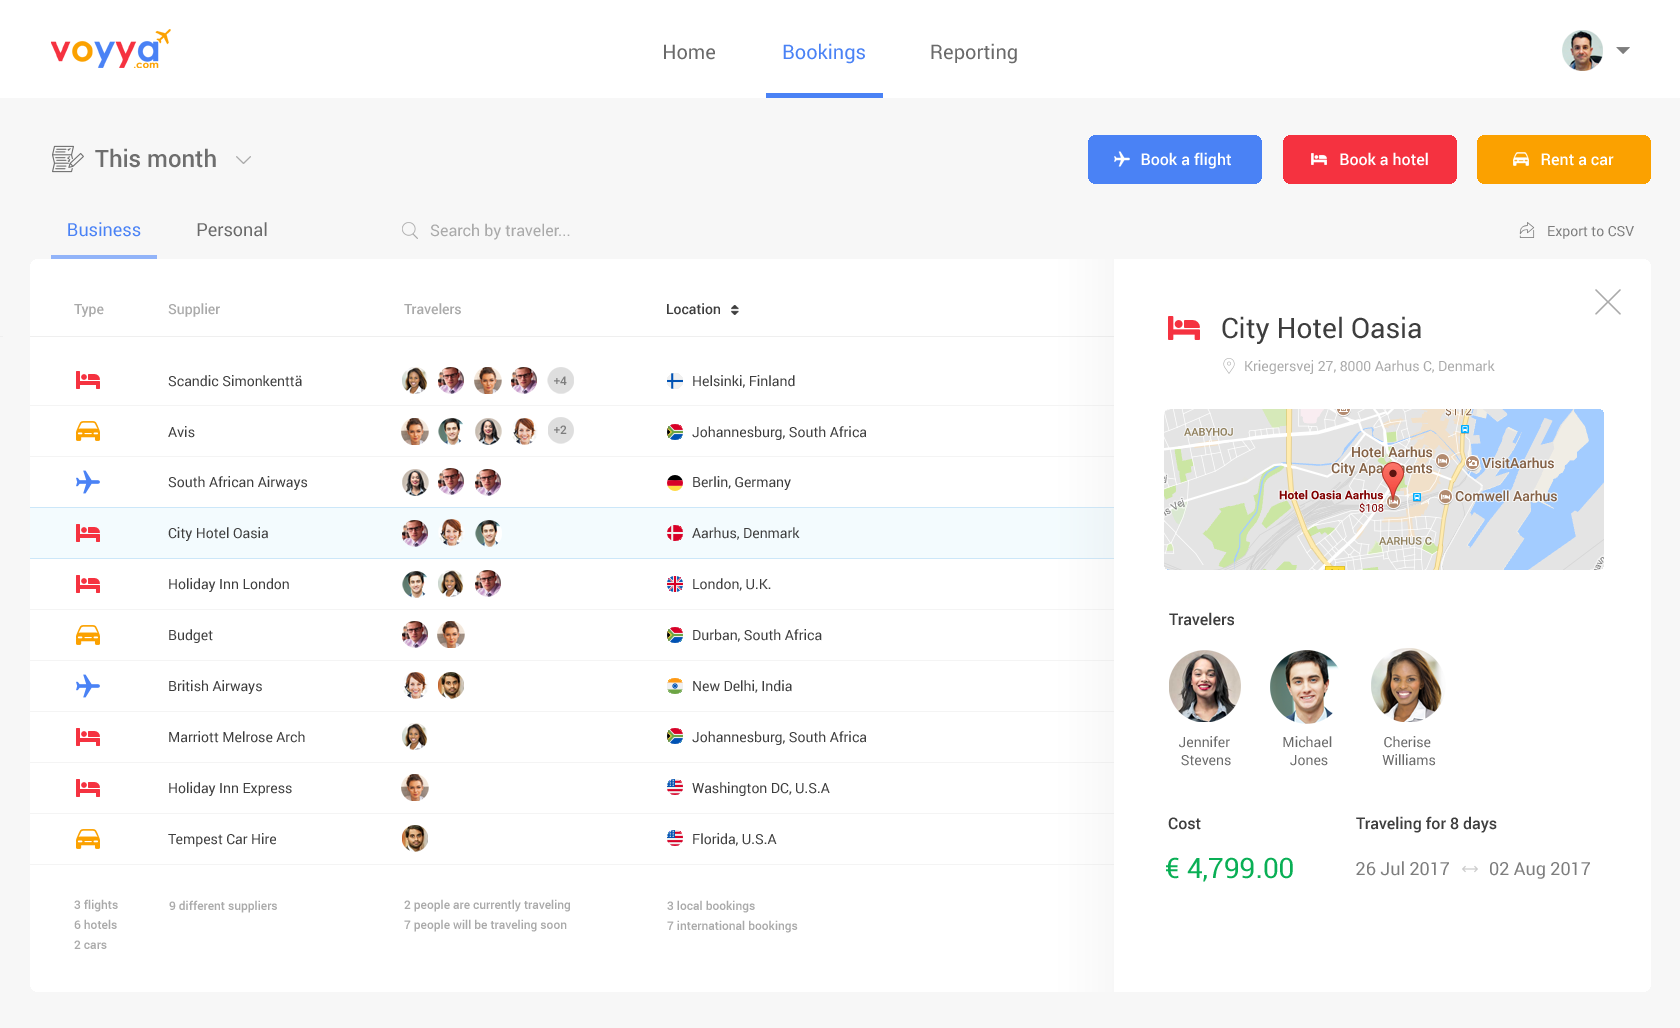
Task: Click Book a hotel button
Action: 1370,159
